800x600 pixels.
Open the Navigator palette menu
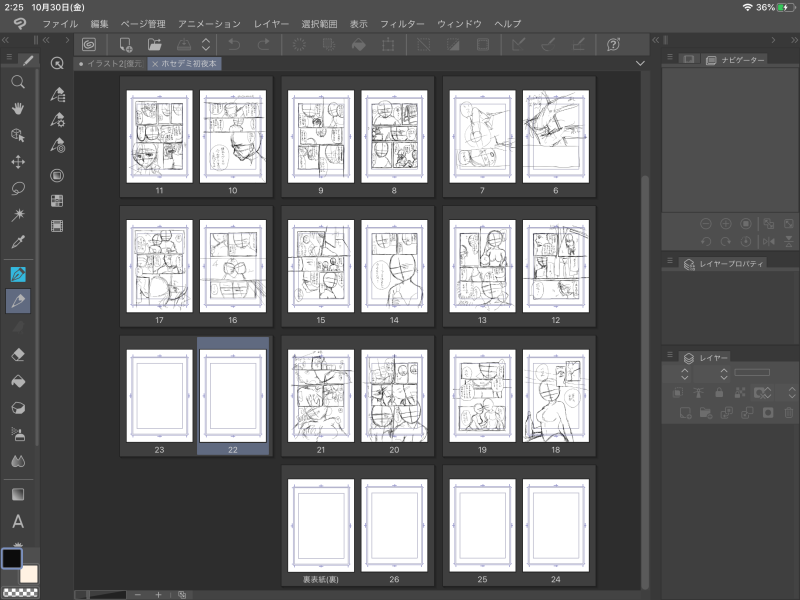point(670,57)
